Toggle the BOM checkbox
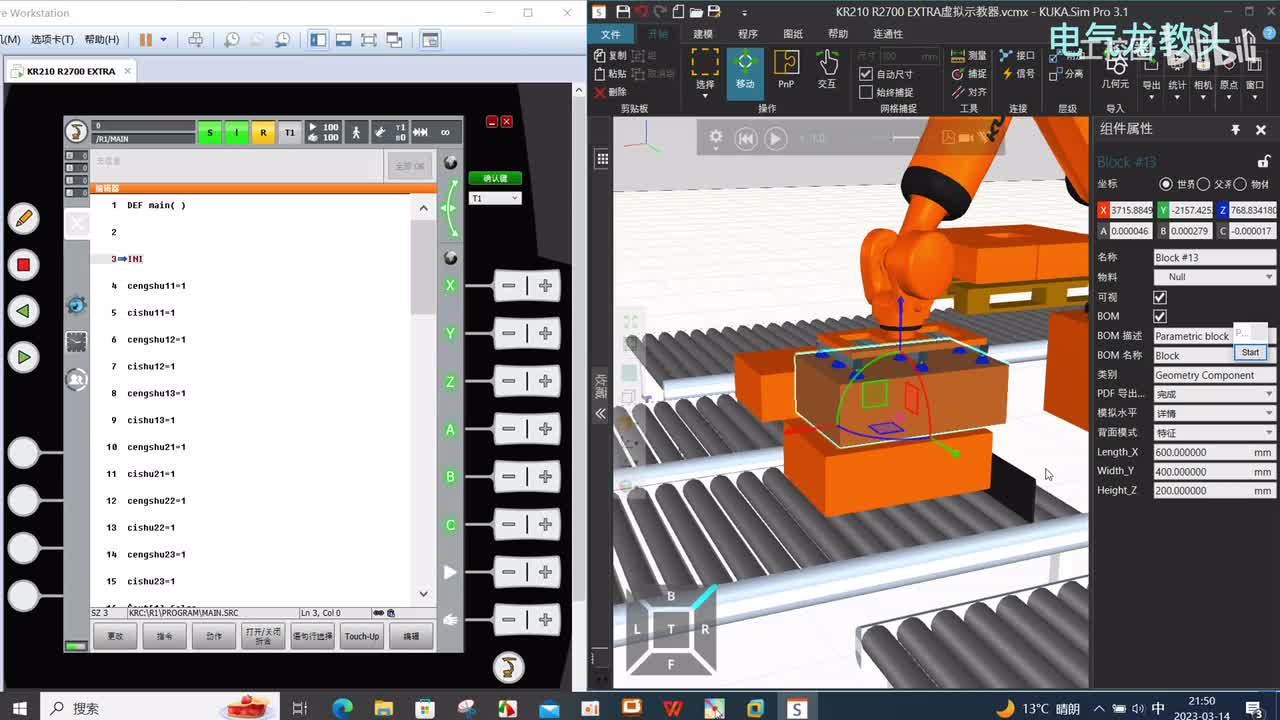 point(1160,316)
